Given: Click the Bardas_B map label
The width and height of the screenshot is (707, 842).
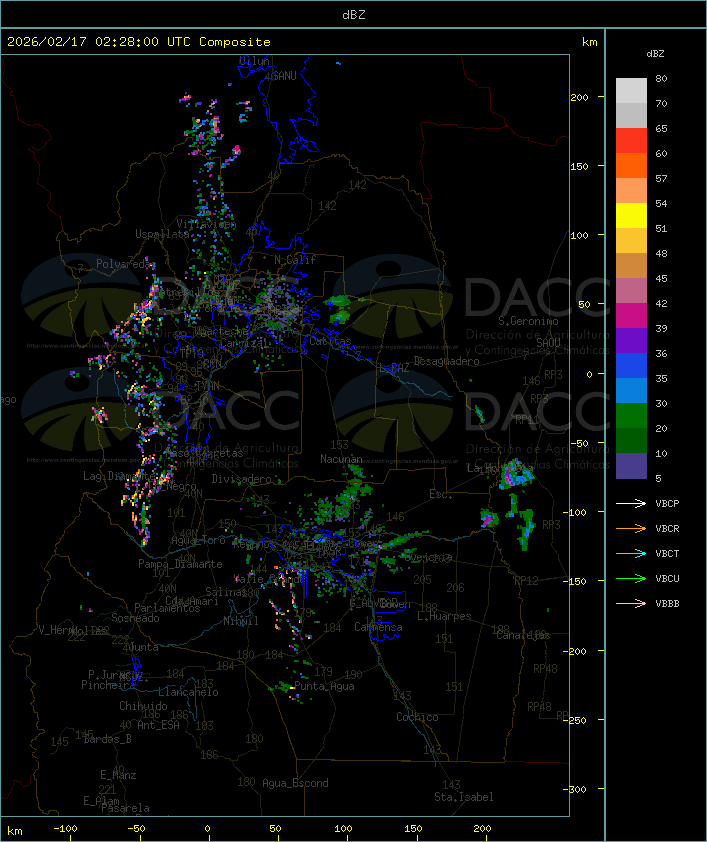Looking at the screenshot, I should coord(107,739).
